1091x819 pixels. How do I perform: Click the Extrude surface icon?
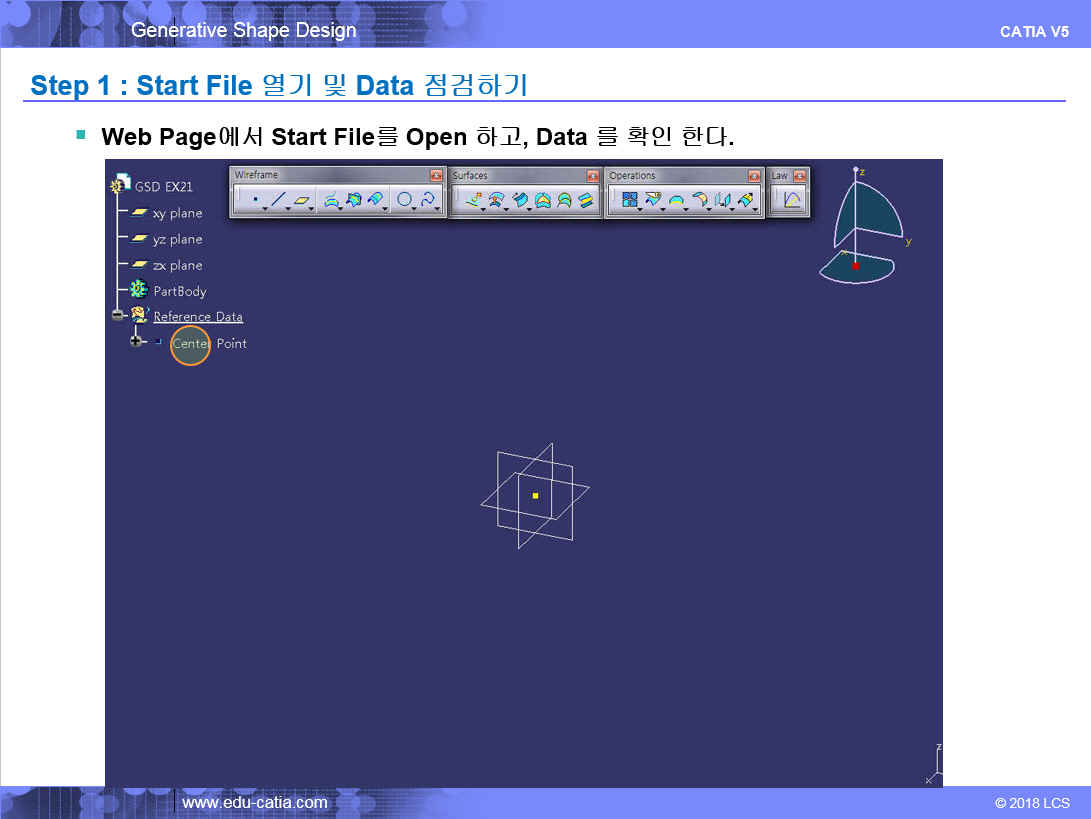coord(473,200)
